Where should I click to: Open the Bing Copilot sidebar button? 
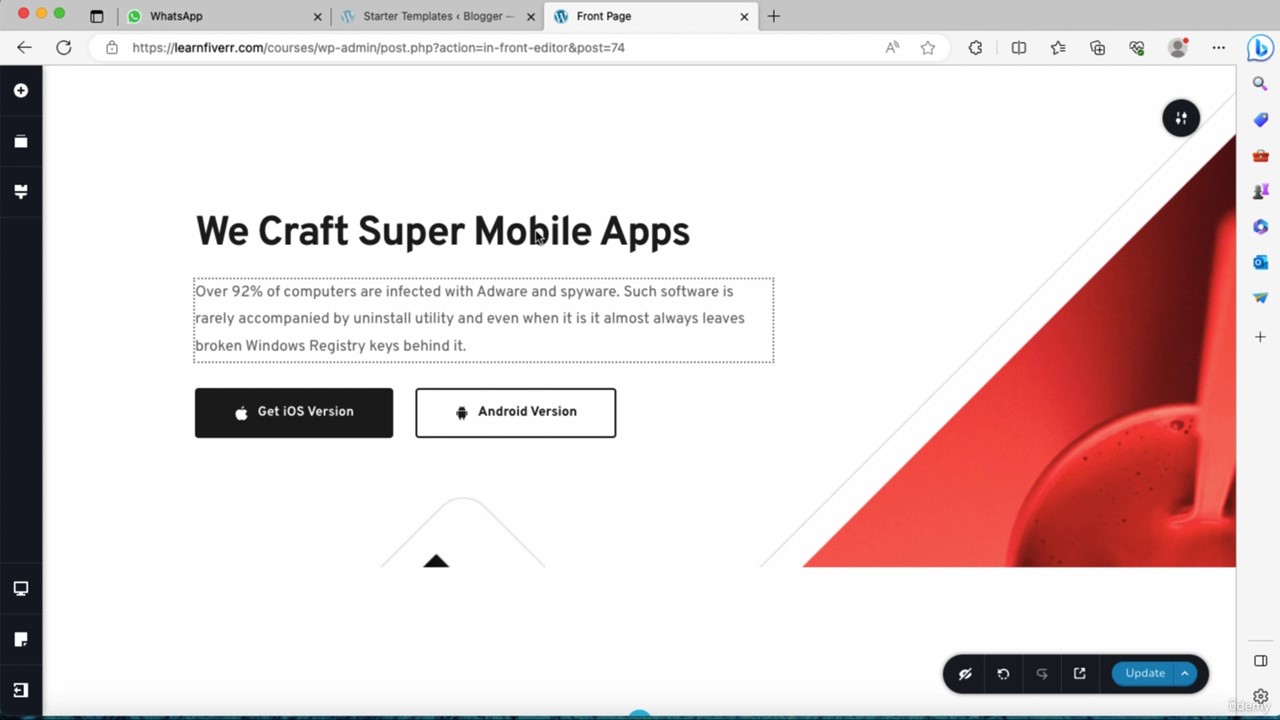1260,47
